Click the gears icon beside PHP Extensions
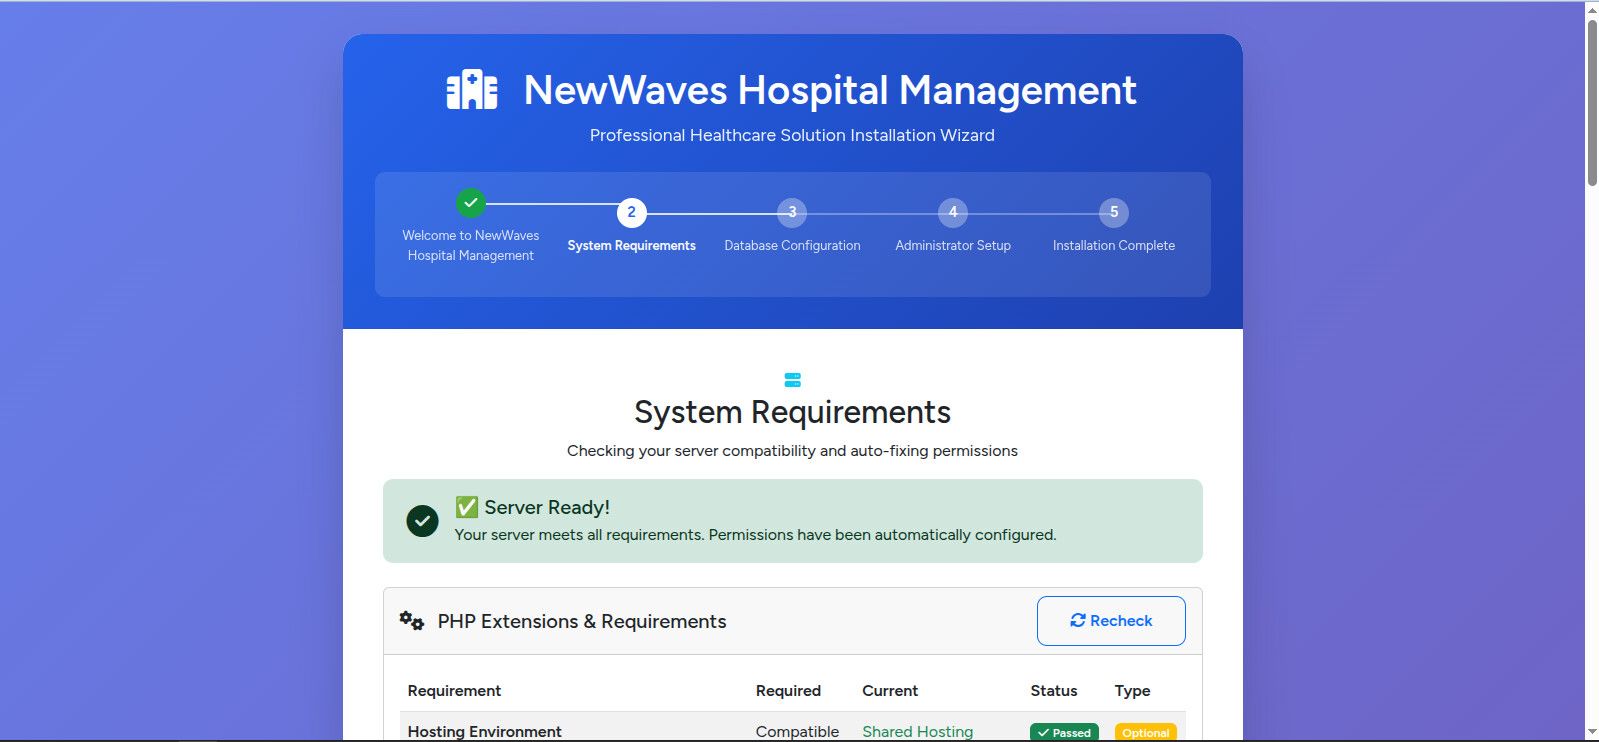The height and width of the screenshot is (742, 1599). click(412, 621)
